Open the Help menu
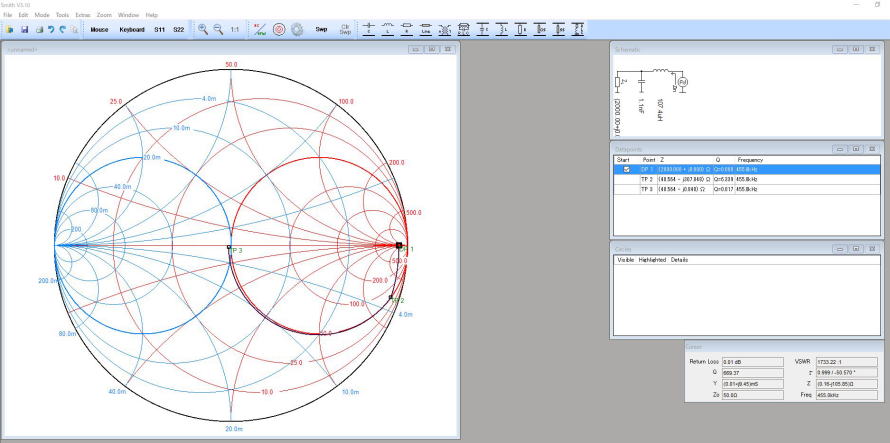 (x=152, y=14)
